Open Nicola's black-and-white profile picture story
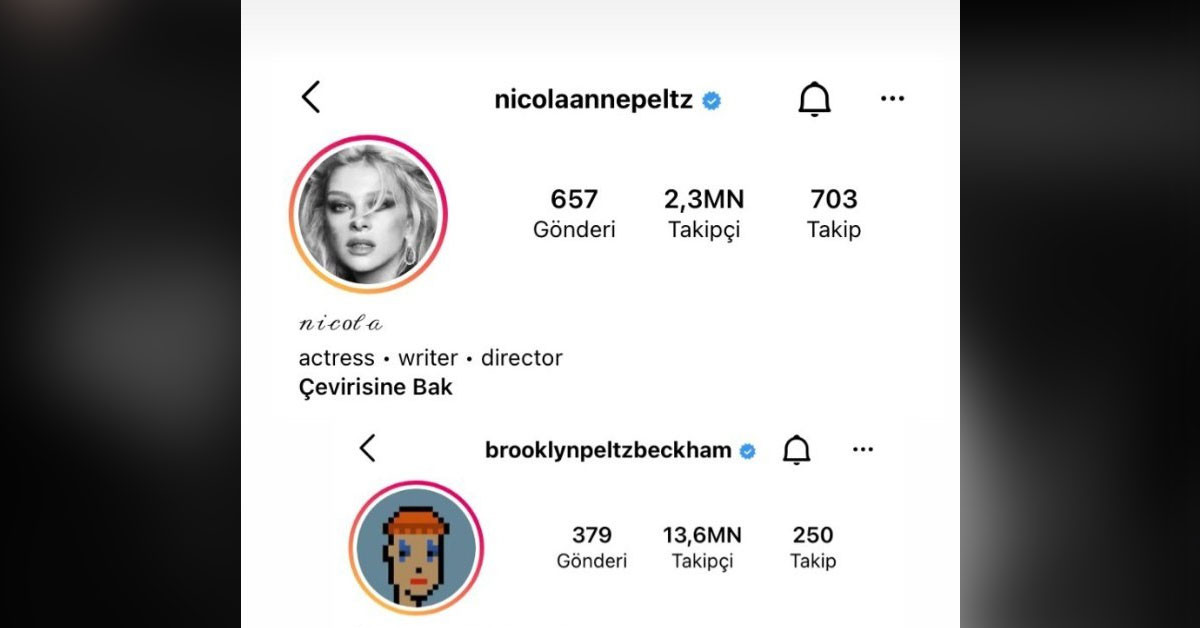The height and width of the screenshot is (628, 1200). [x=368, y=214]
